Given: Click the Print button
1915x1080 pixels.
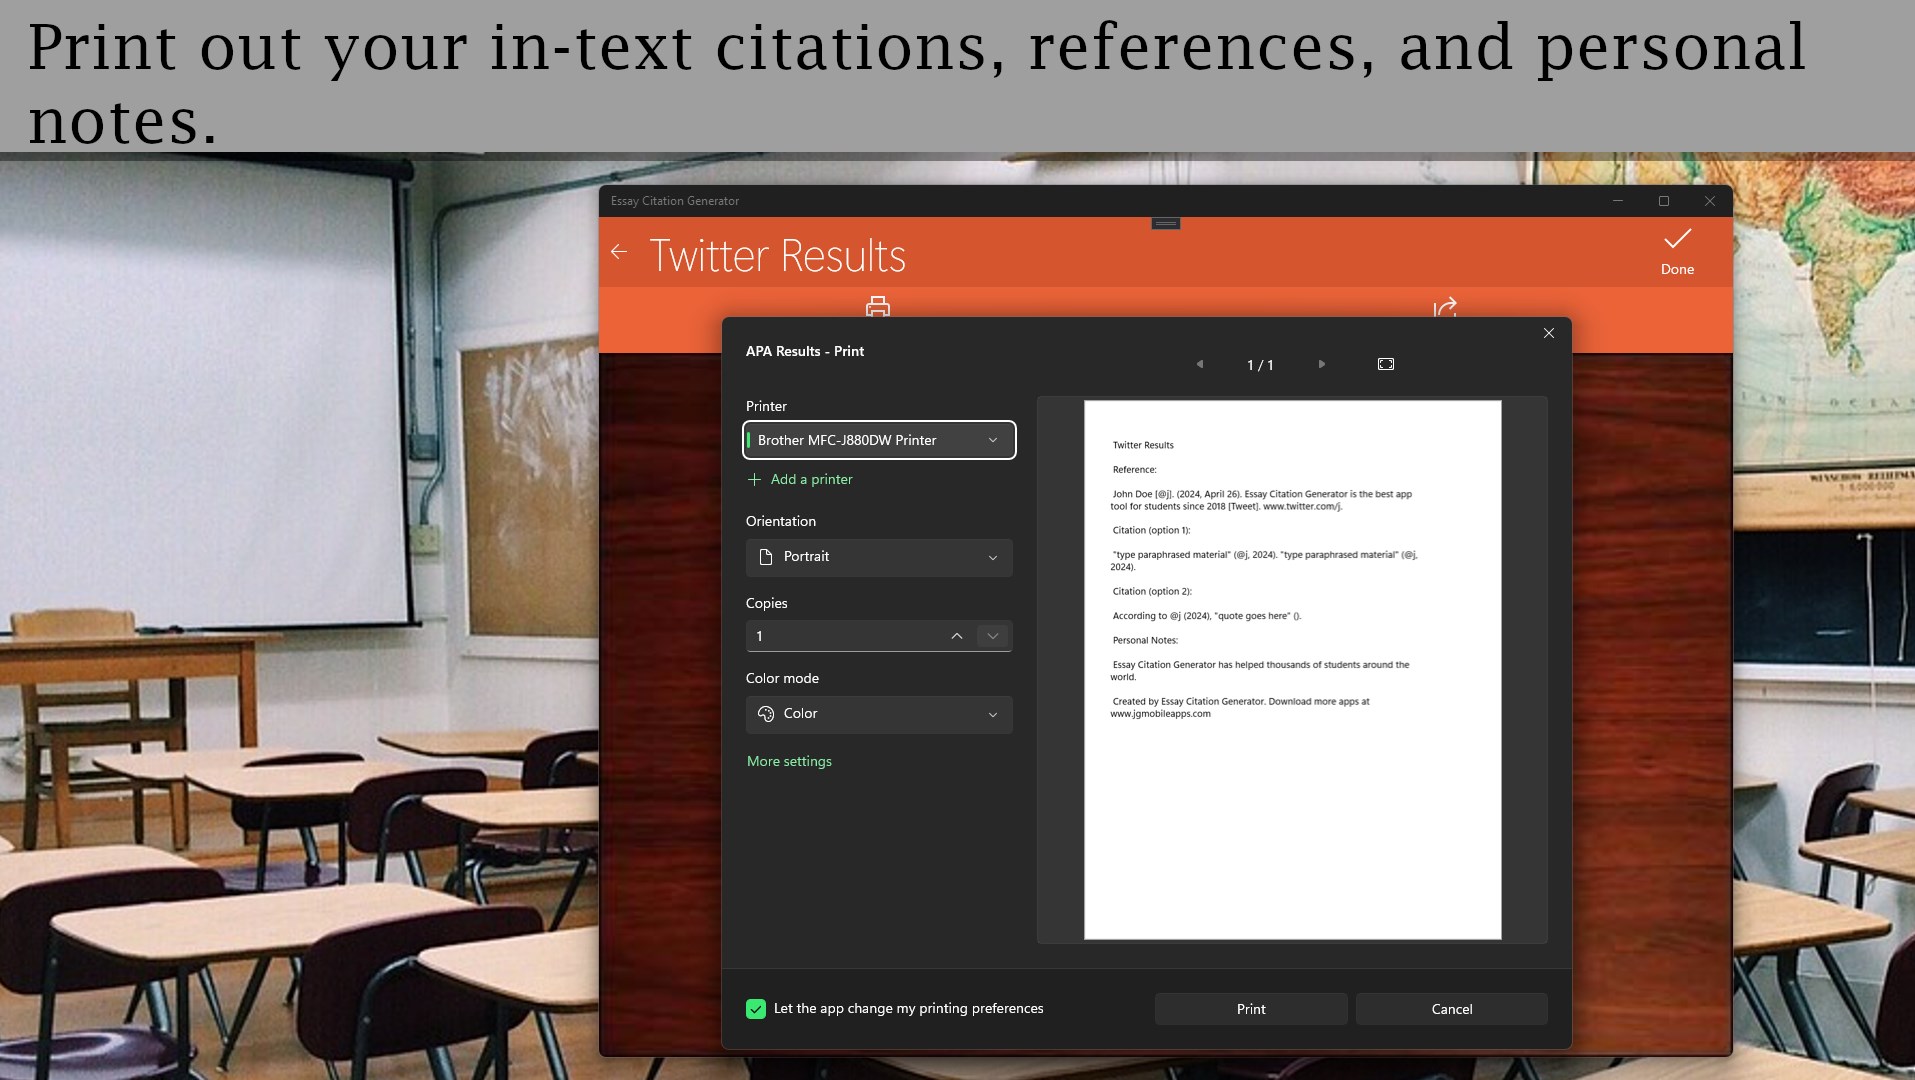Looking at the screenshot, I should pos(1249,1008).
